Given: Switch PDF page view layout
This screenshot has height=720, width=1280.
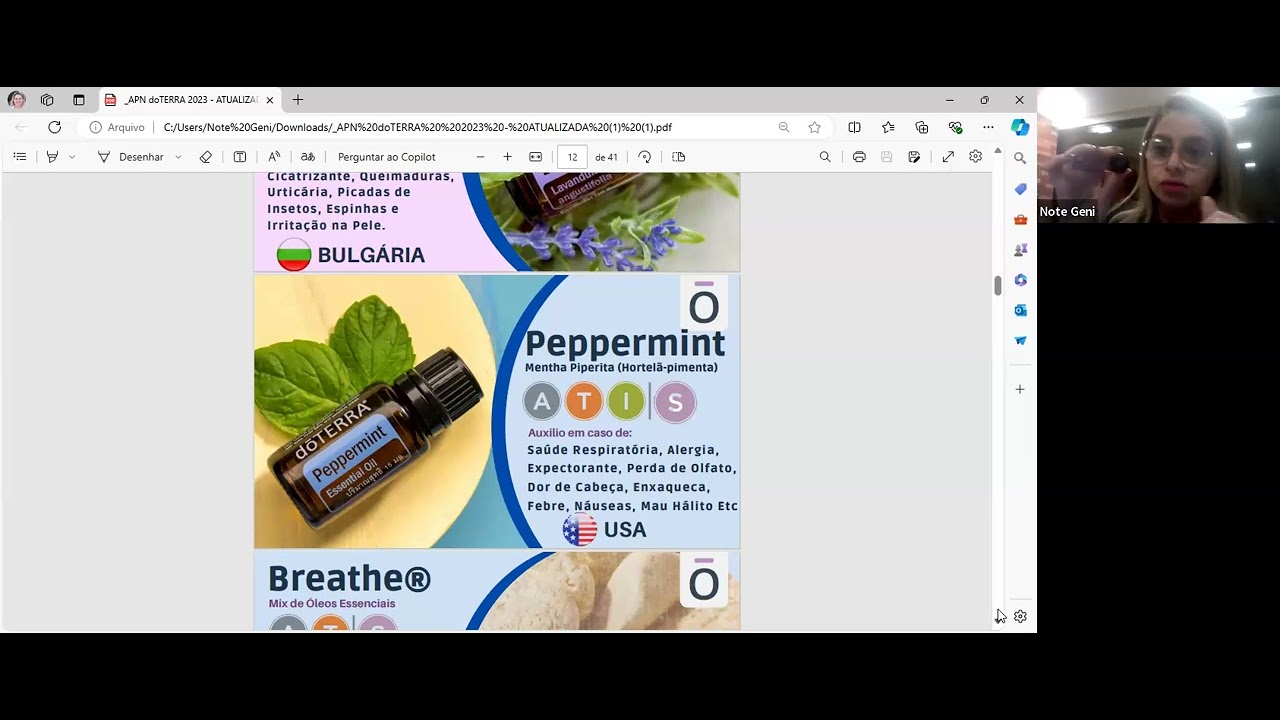Looking at the screenshot, I should click(679, 157).
